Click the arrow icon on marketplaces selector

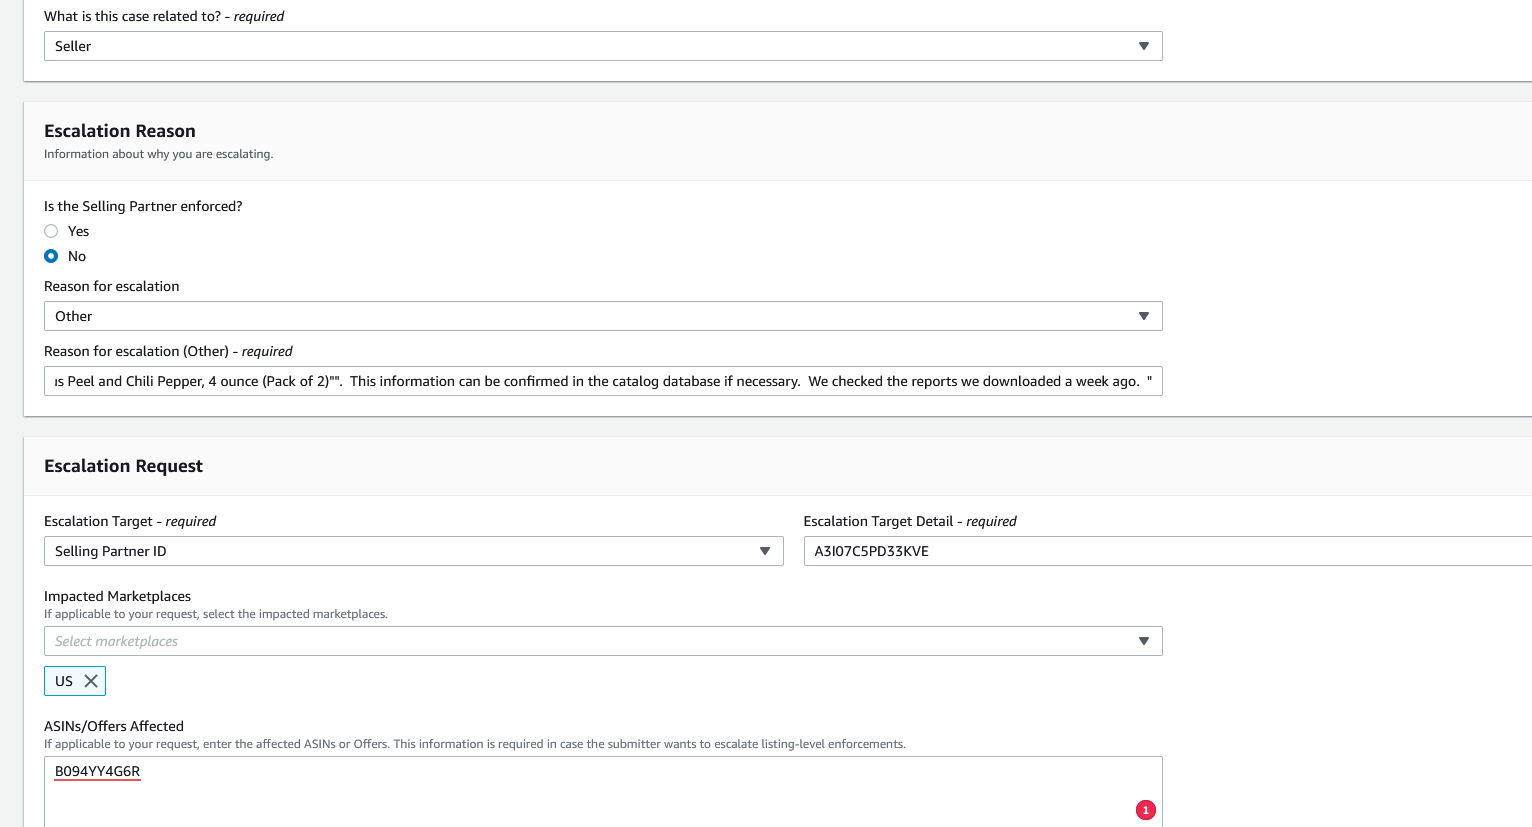[x=1144, y=641]
